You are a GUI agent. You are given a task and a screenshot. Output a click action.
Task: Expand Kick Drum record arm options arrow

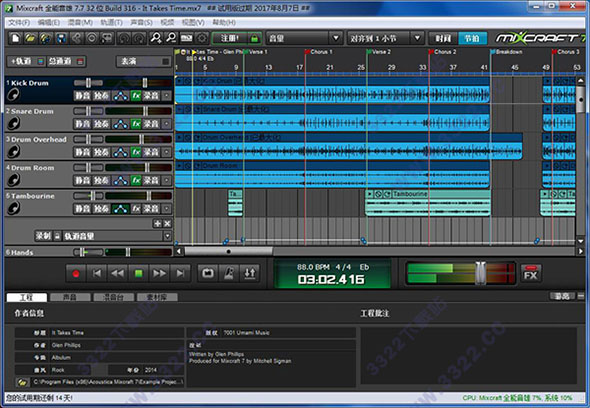(166, 96)
